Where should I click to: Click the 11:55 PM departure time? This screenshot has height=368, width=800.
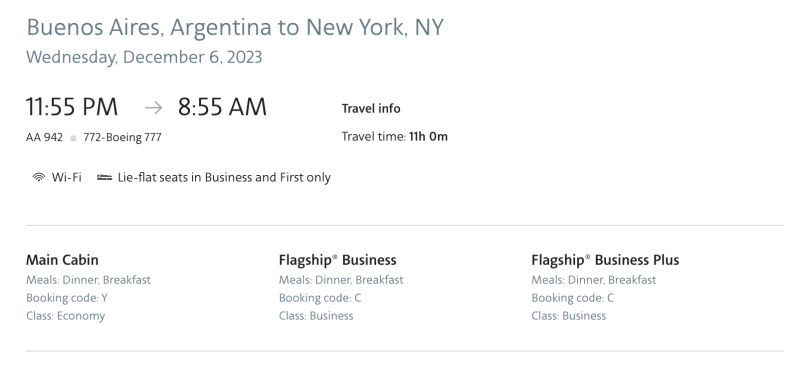(x=72, y=107)
